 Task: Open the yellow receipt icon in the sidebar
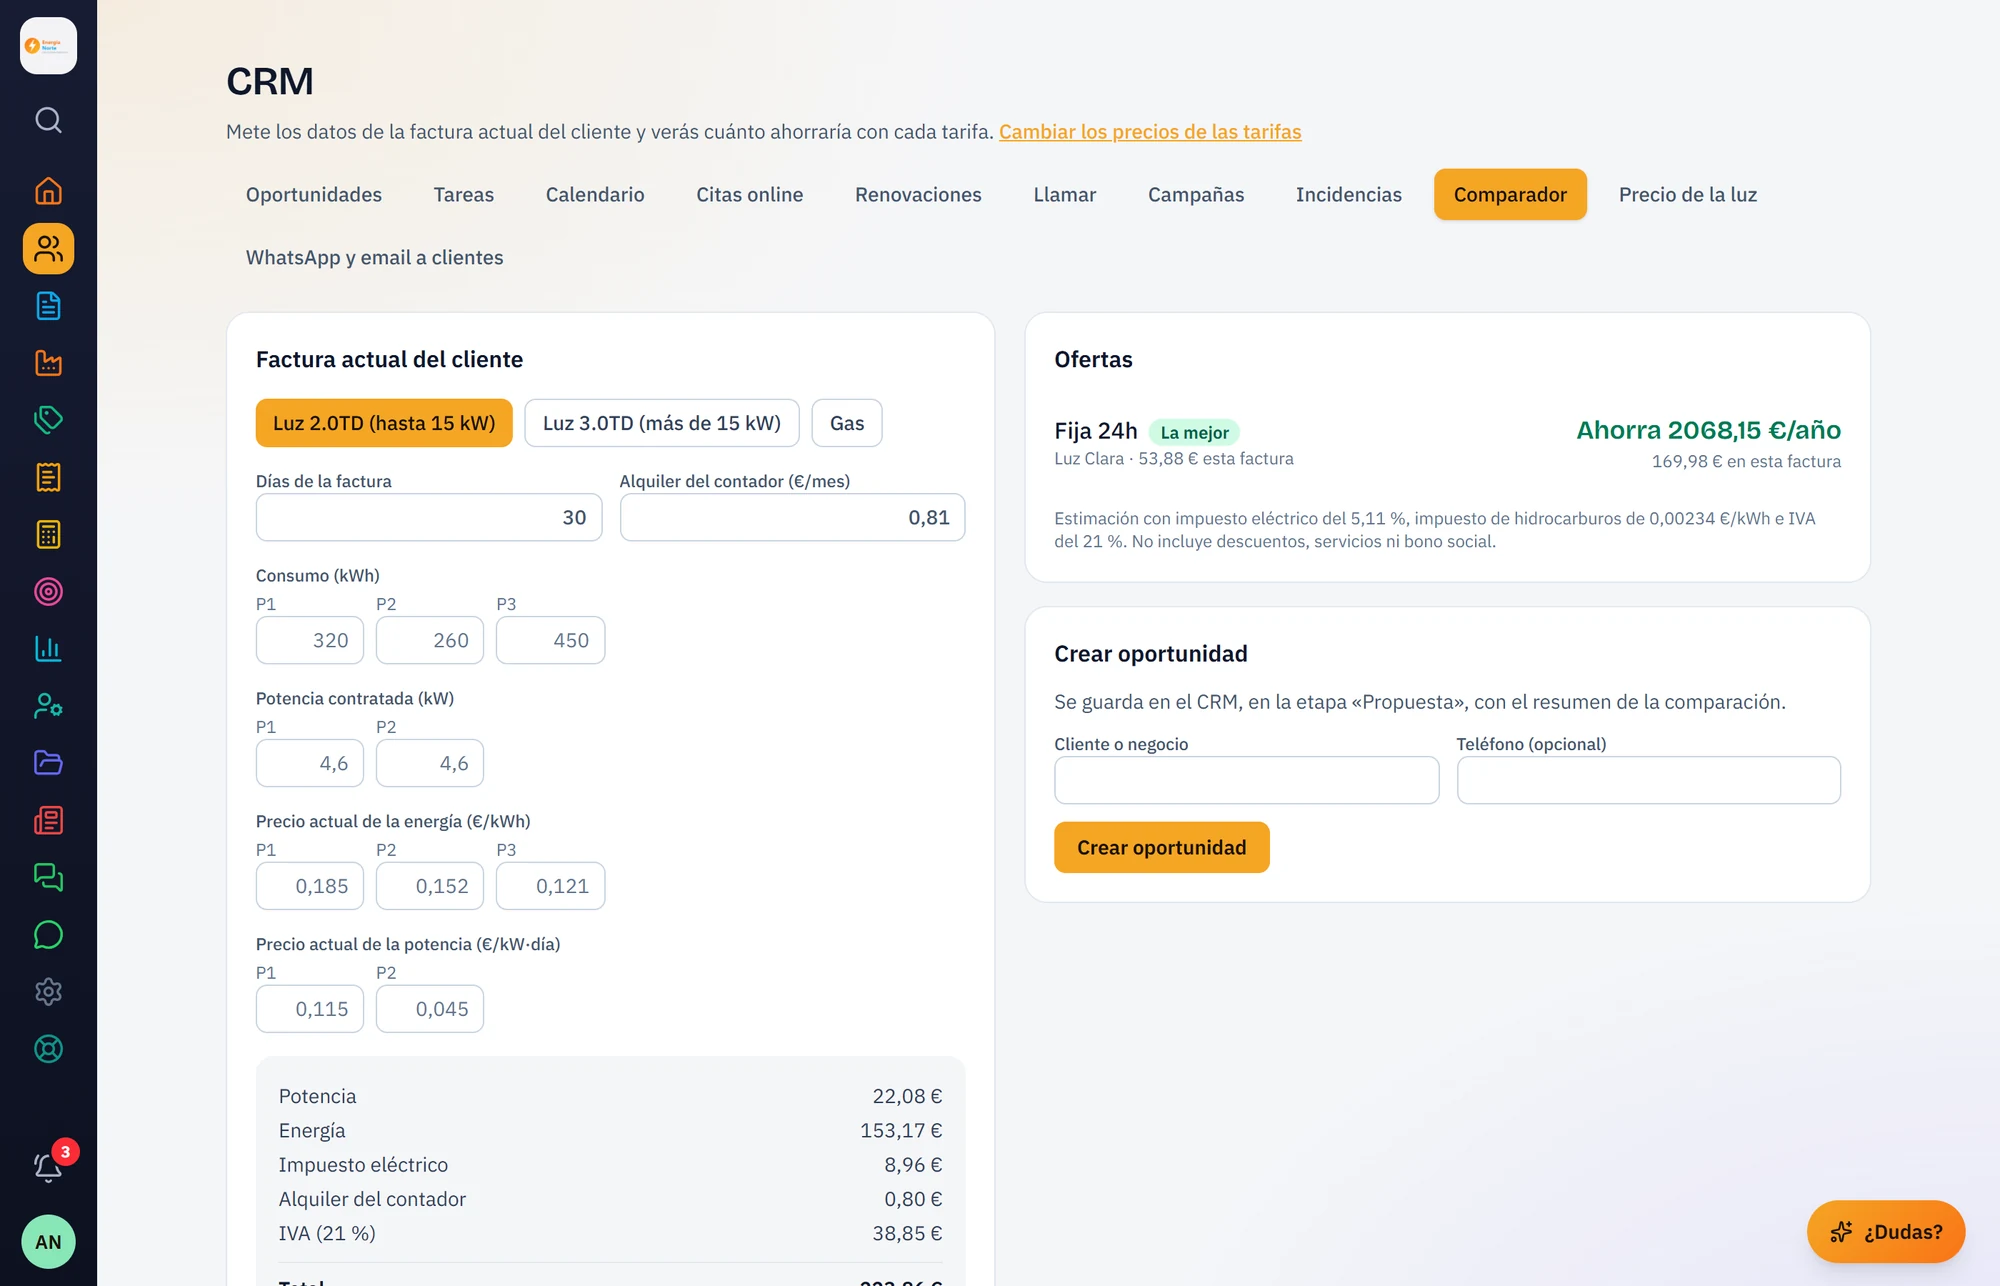click(48, 477)
